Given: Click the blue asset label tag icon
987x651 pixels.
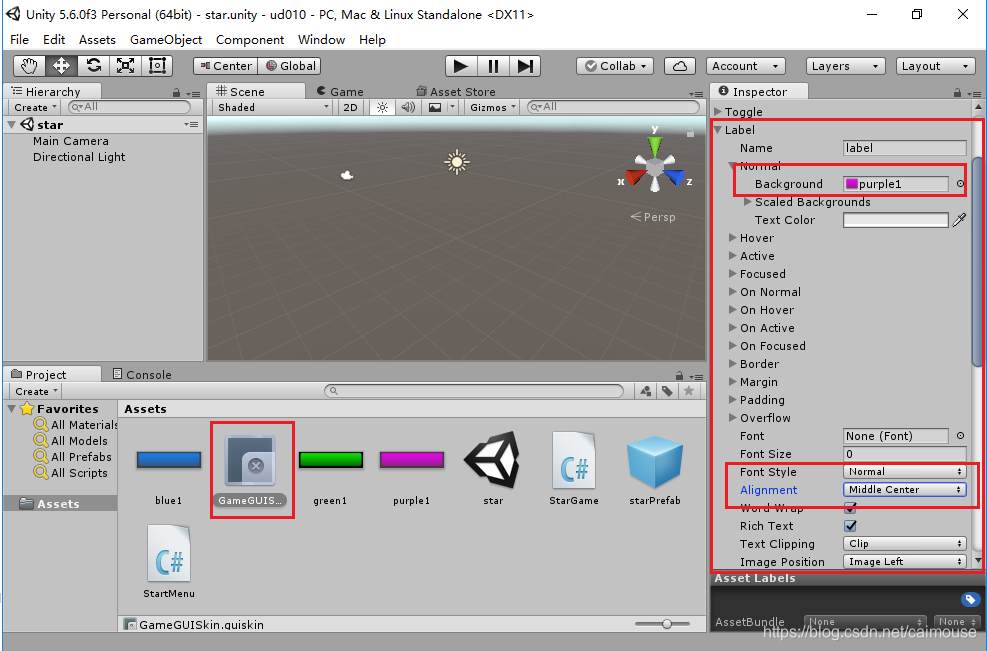Looking at the screenshot, I should 969,599.
